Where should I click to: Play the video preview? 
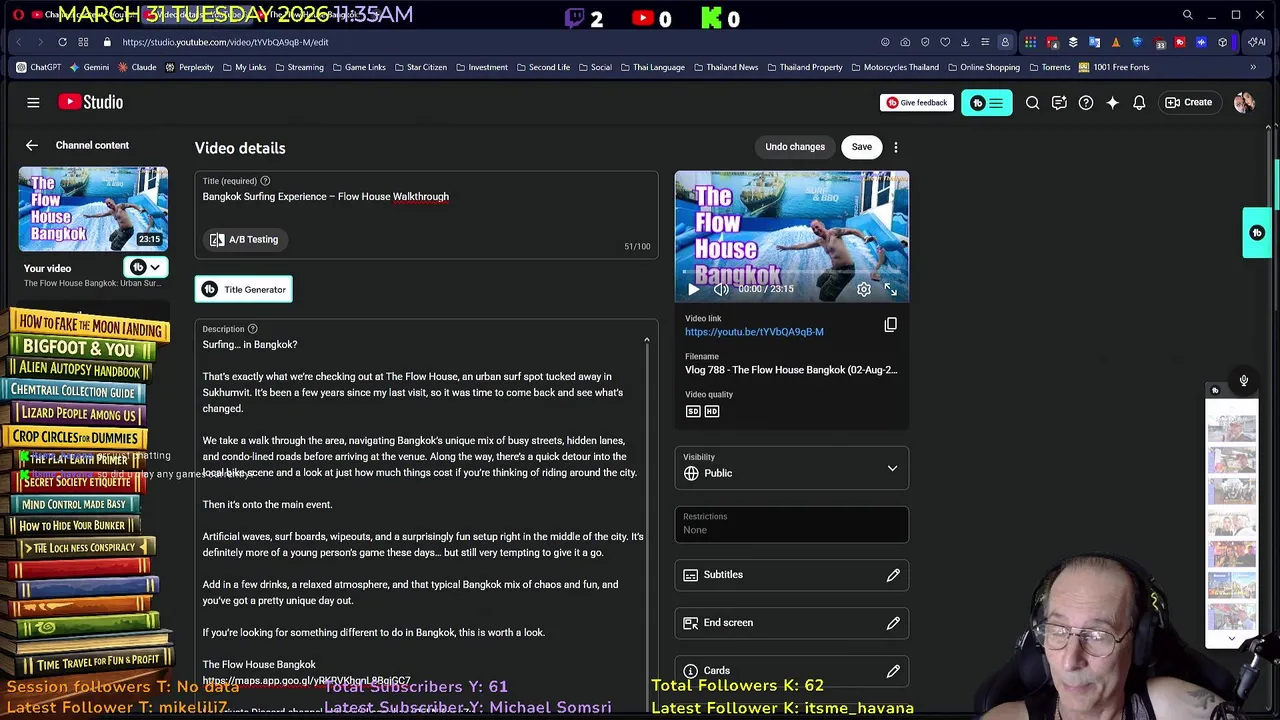coord(693,289)
